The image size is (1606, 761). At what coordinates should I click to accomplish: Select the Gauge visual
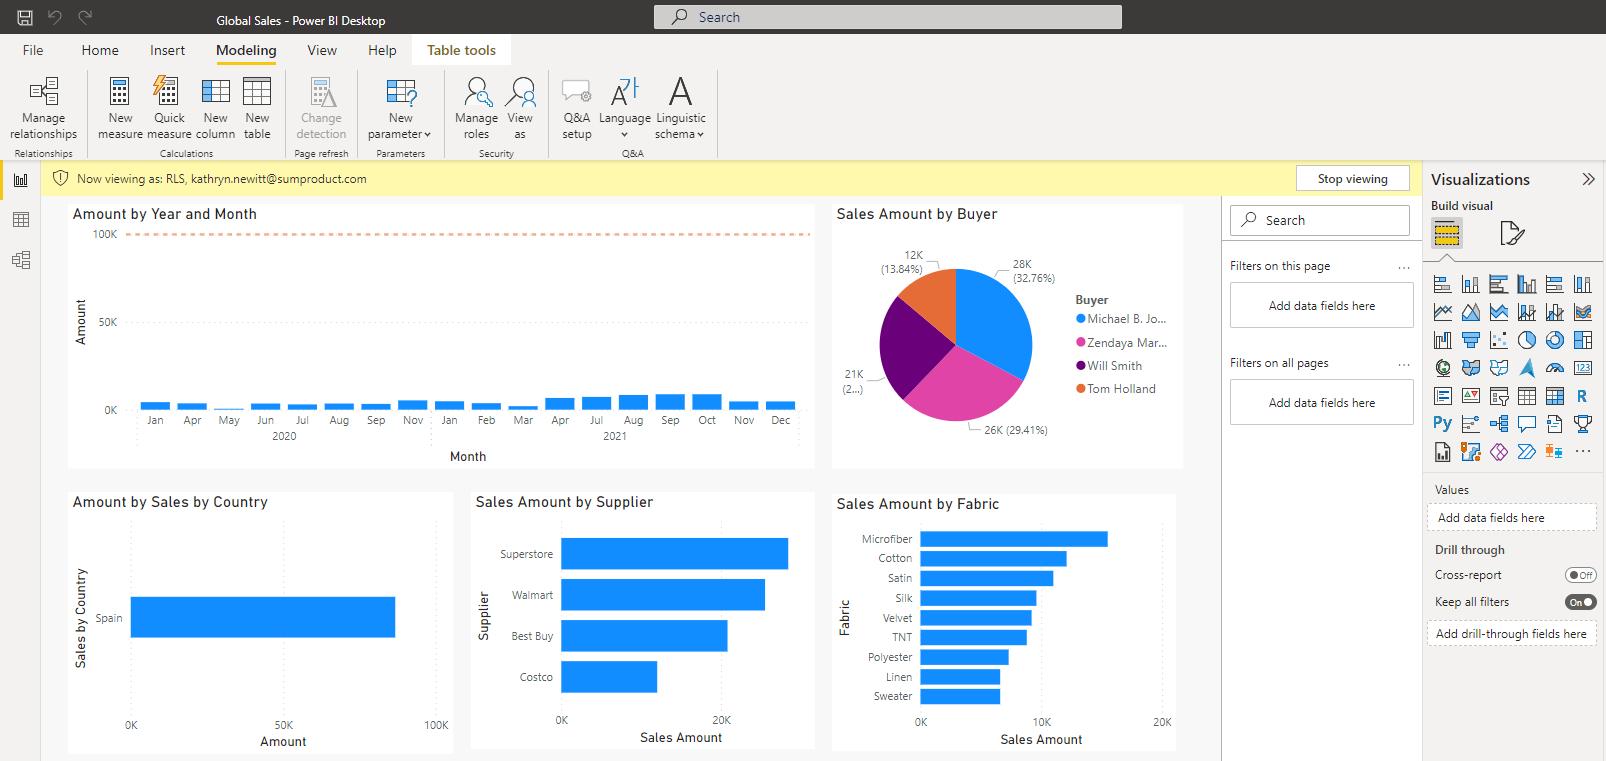(1554, 368)
